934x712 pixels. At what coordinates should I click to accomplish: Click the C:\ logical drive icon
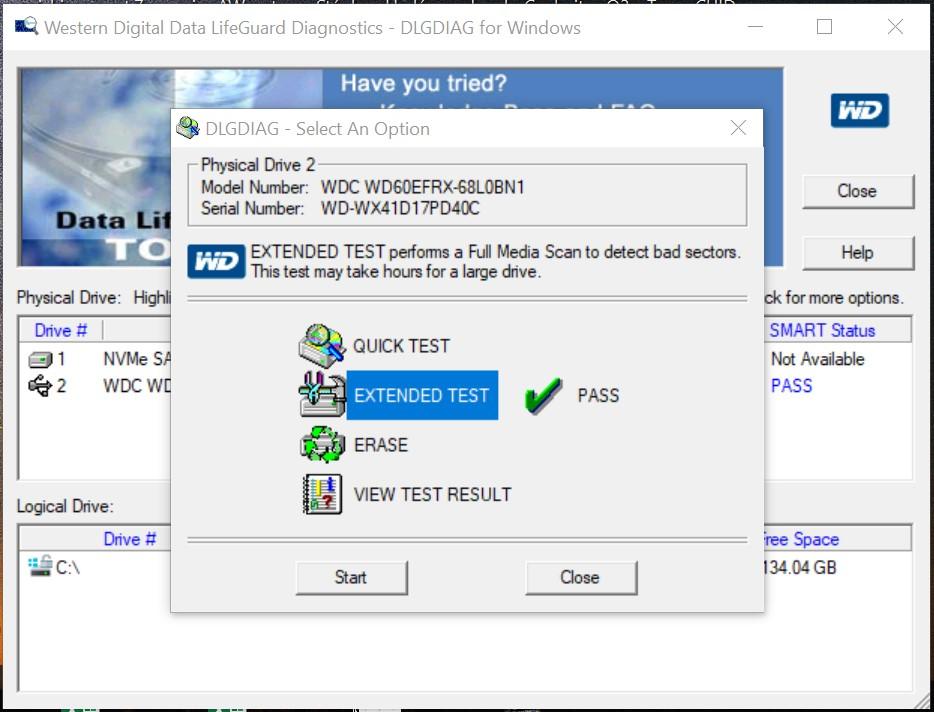pos(40,566)
